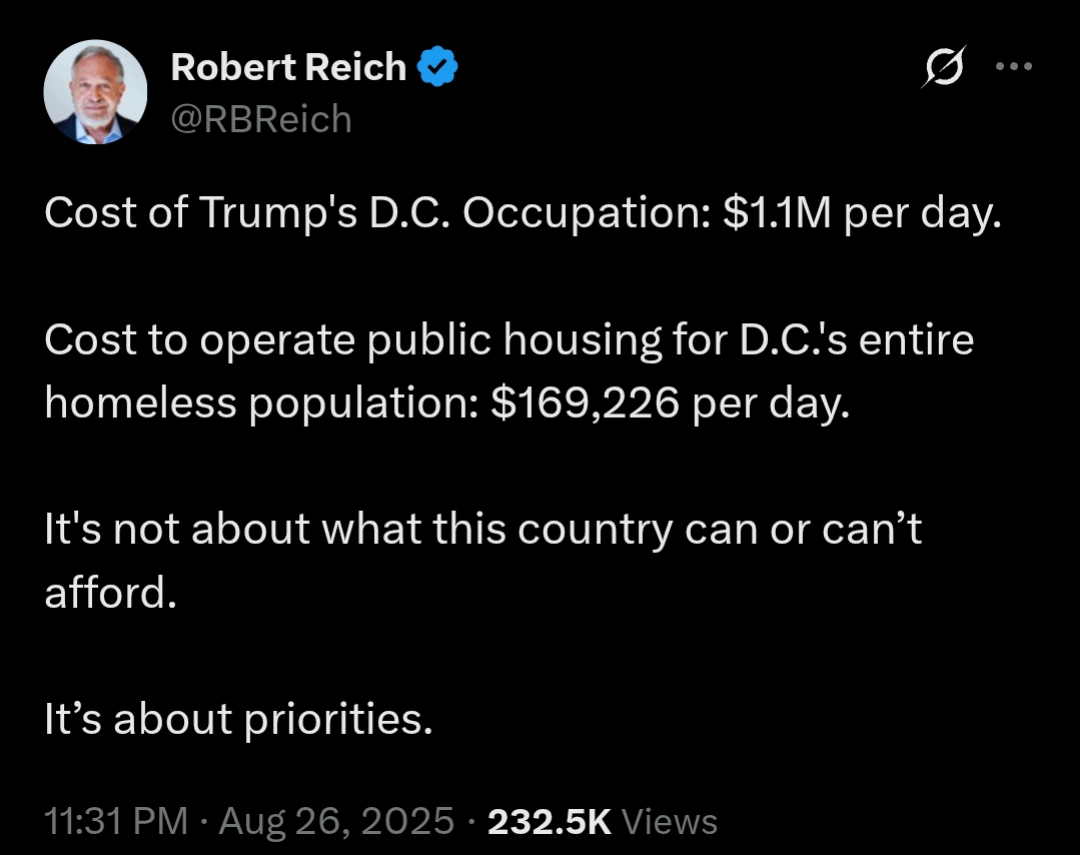Click the Aug 26, 2025 date
This screenshot has height=855, width=1080.
[x=337, y=821]
